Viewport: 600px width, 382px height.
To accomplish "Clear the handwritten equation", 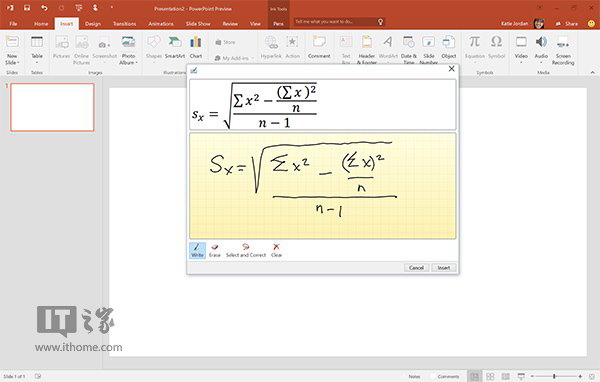I will pos(276,250).
